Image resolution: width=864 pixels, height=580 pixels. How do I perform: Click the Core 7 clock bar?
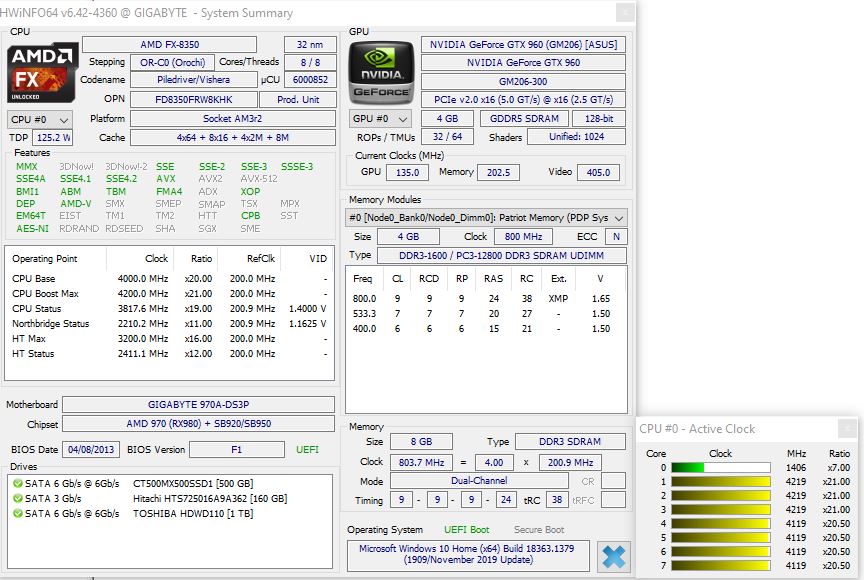[x=721, y=565]
